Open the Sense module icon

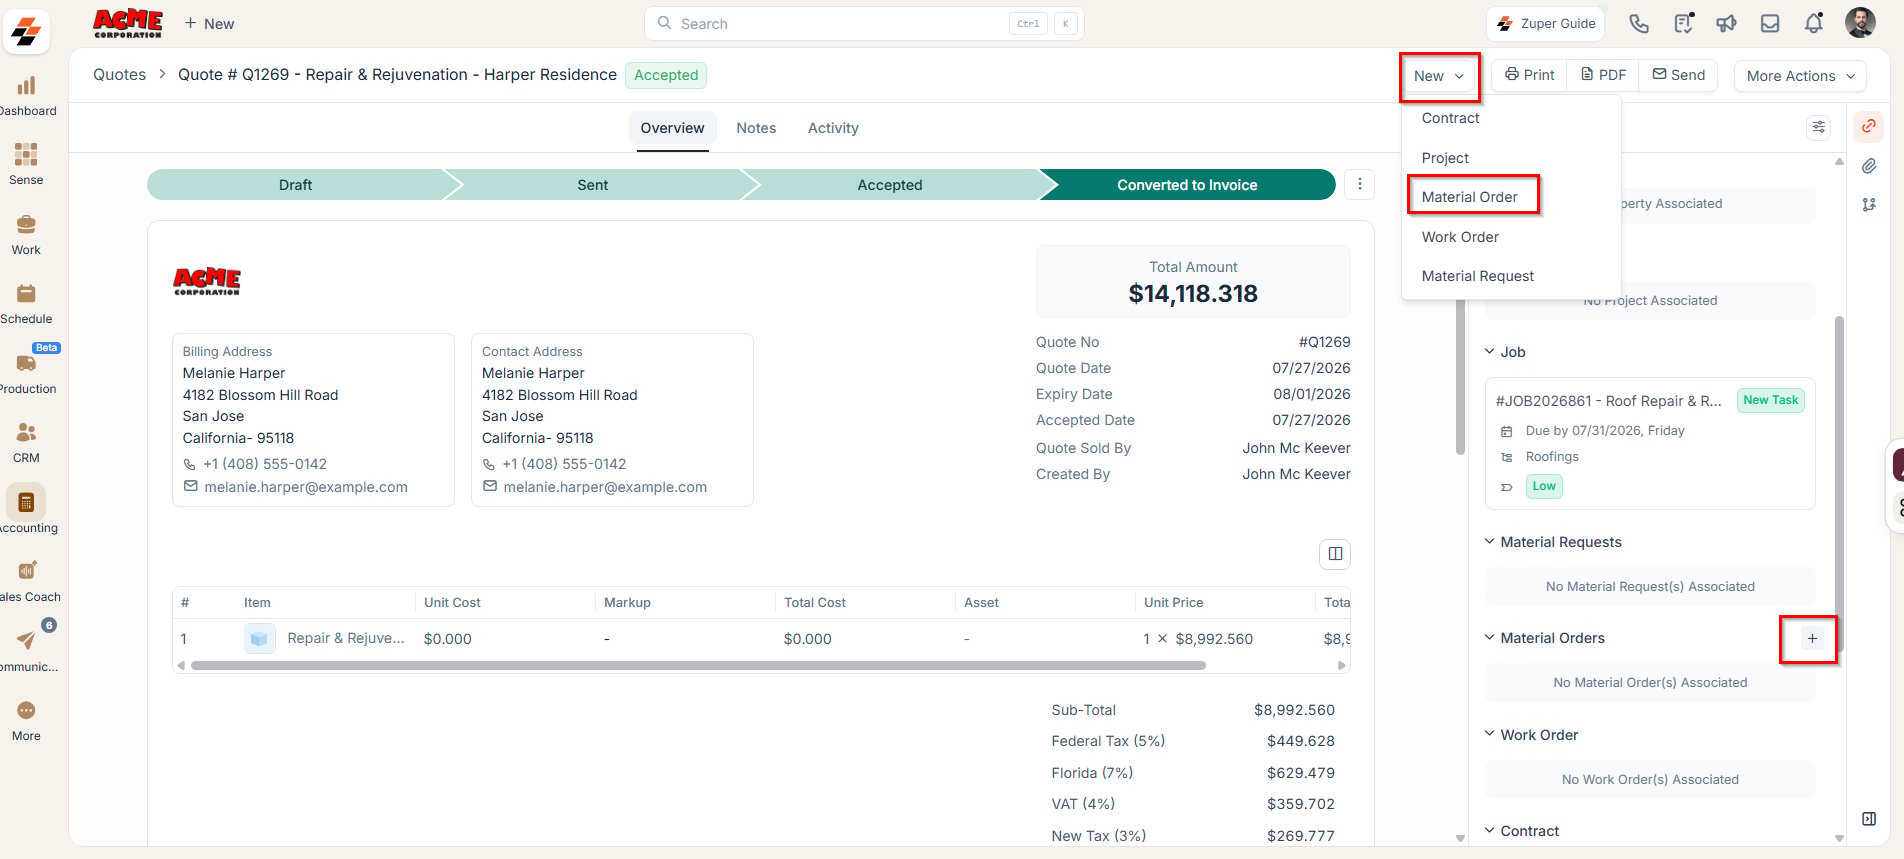click(26, 154)
